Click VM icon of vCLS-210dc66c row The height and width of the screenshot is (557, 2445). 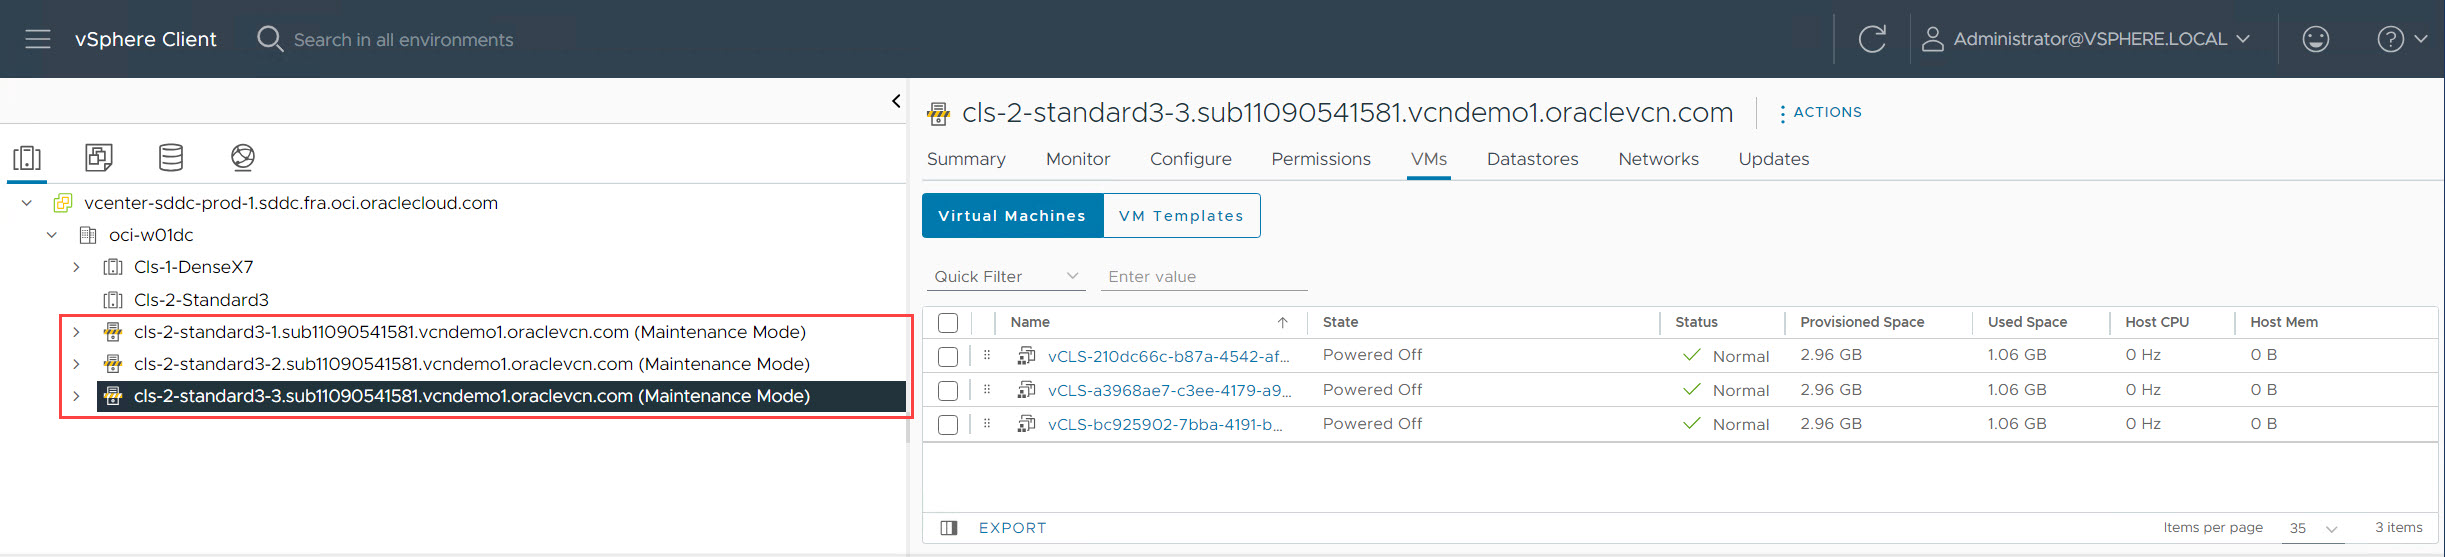pos(1026,355)
